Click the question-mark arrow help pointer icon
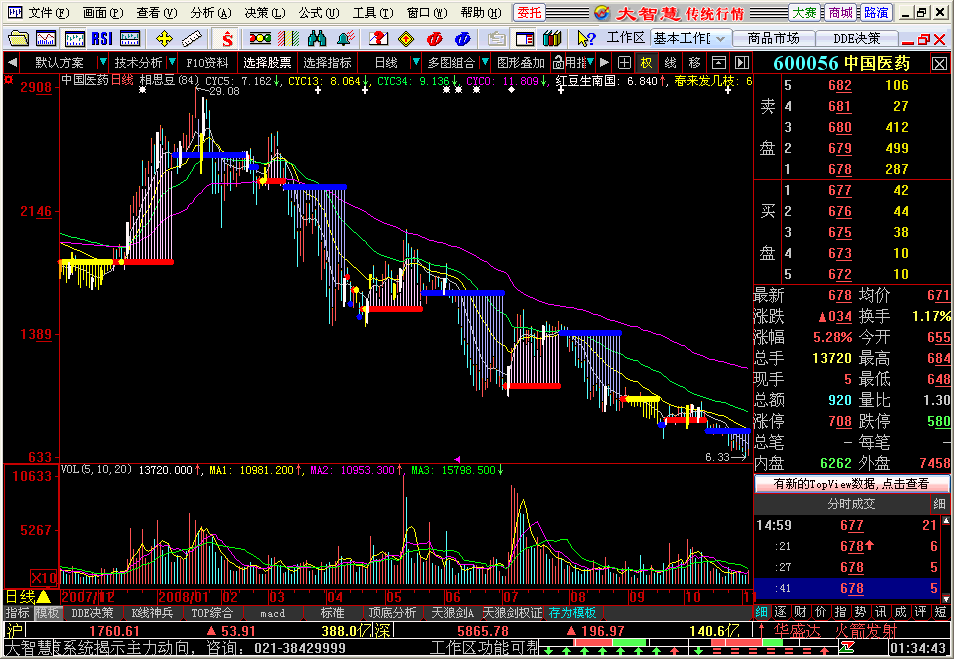Viewport: 954px width, 659px height. pos(586,39)
